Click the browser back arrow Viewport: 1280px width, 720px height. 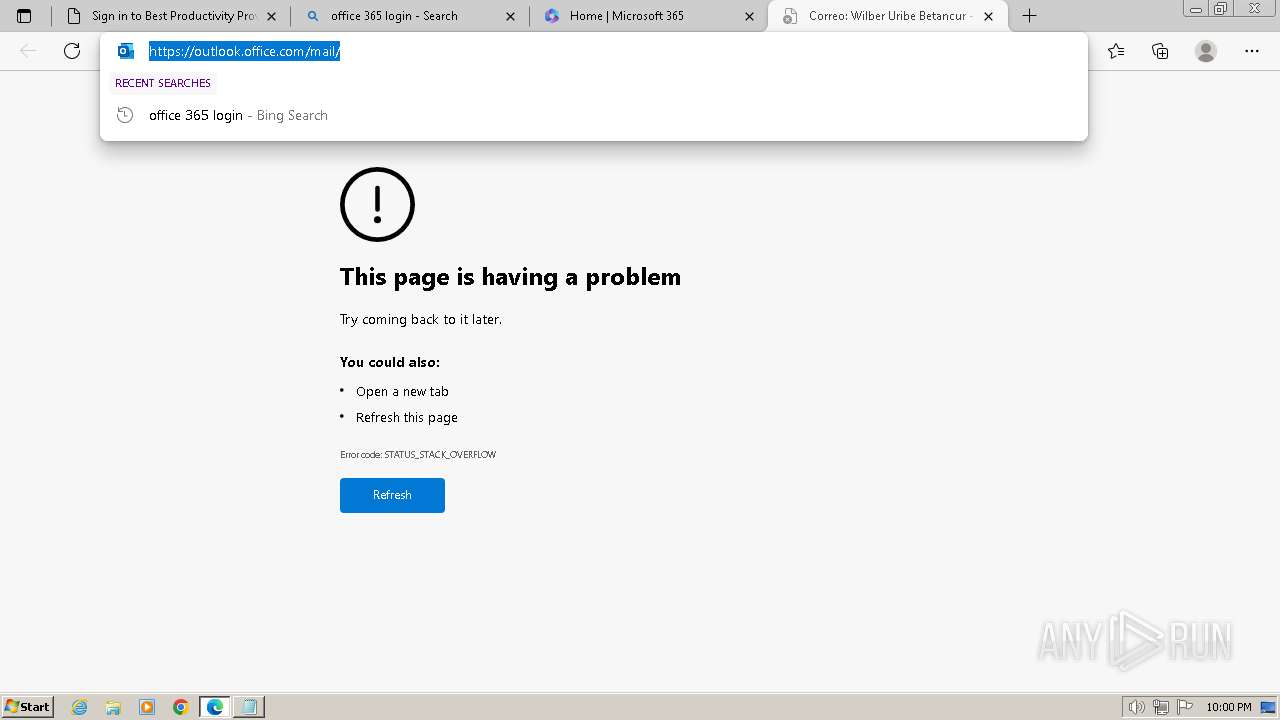(x=28, y=51)
